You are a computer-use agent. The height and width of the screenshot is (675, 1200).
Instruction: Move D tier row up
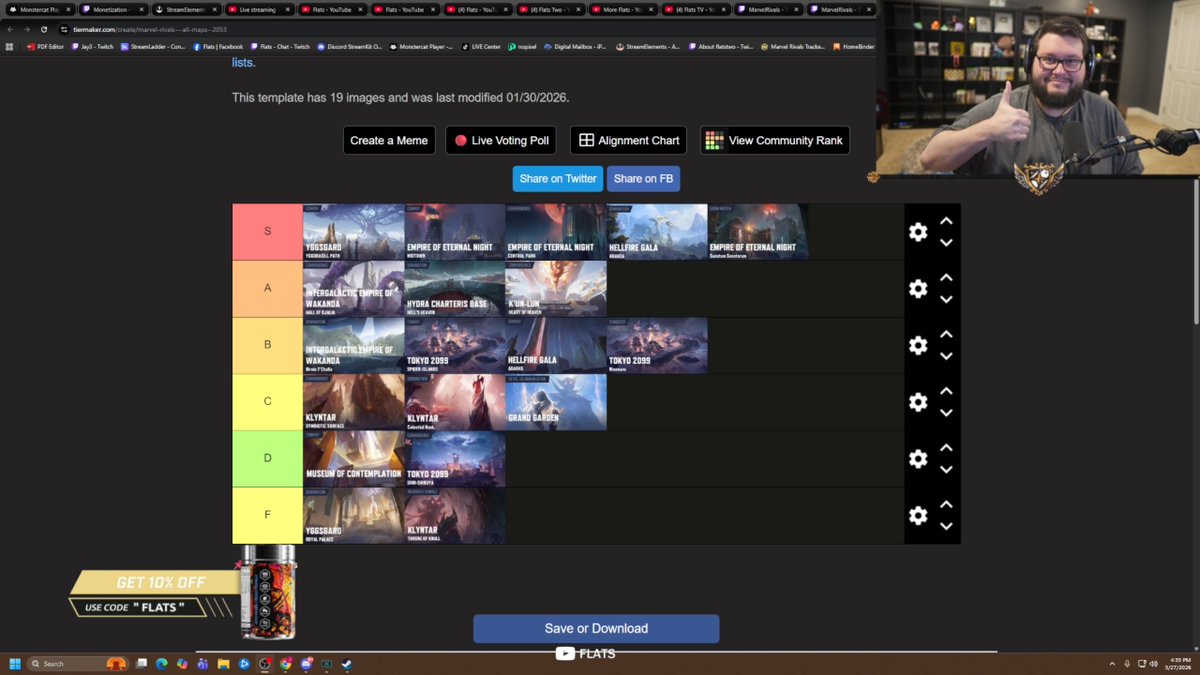tap(946, 448)
